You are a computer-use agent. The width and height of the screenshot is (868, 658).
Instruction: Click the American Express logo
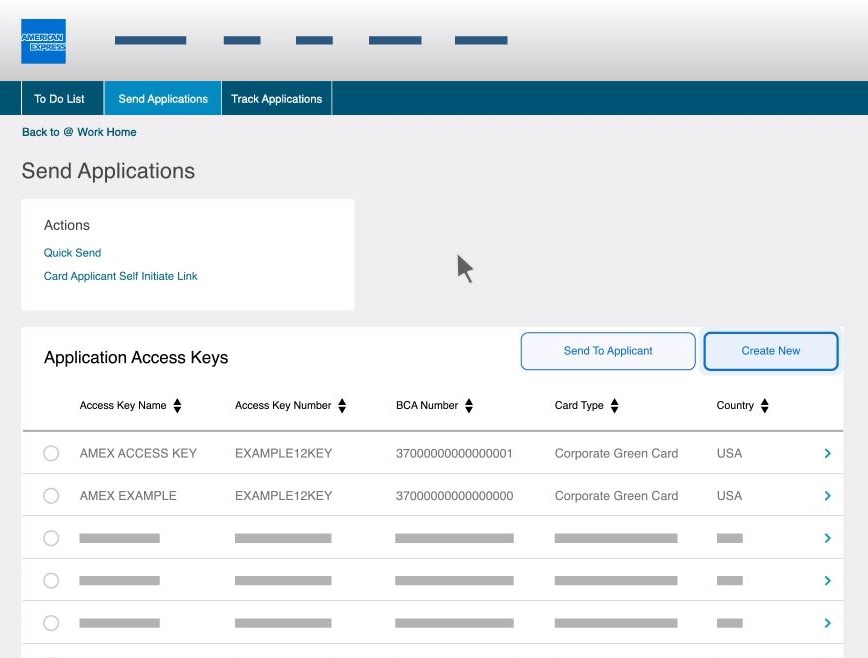(43, 41)
